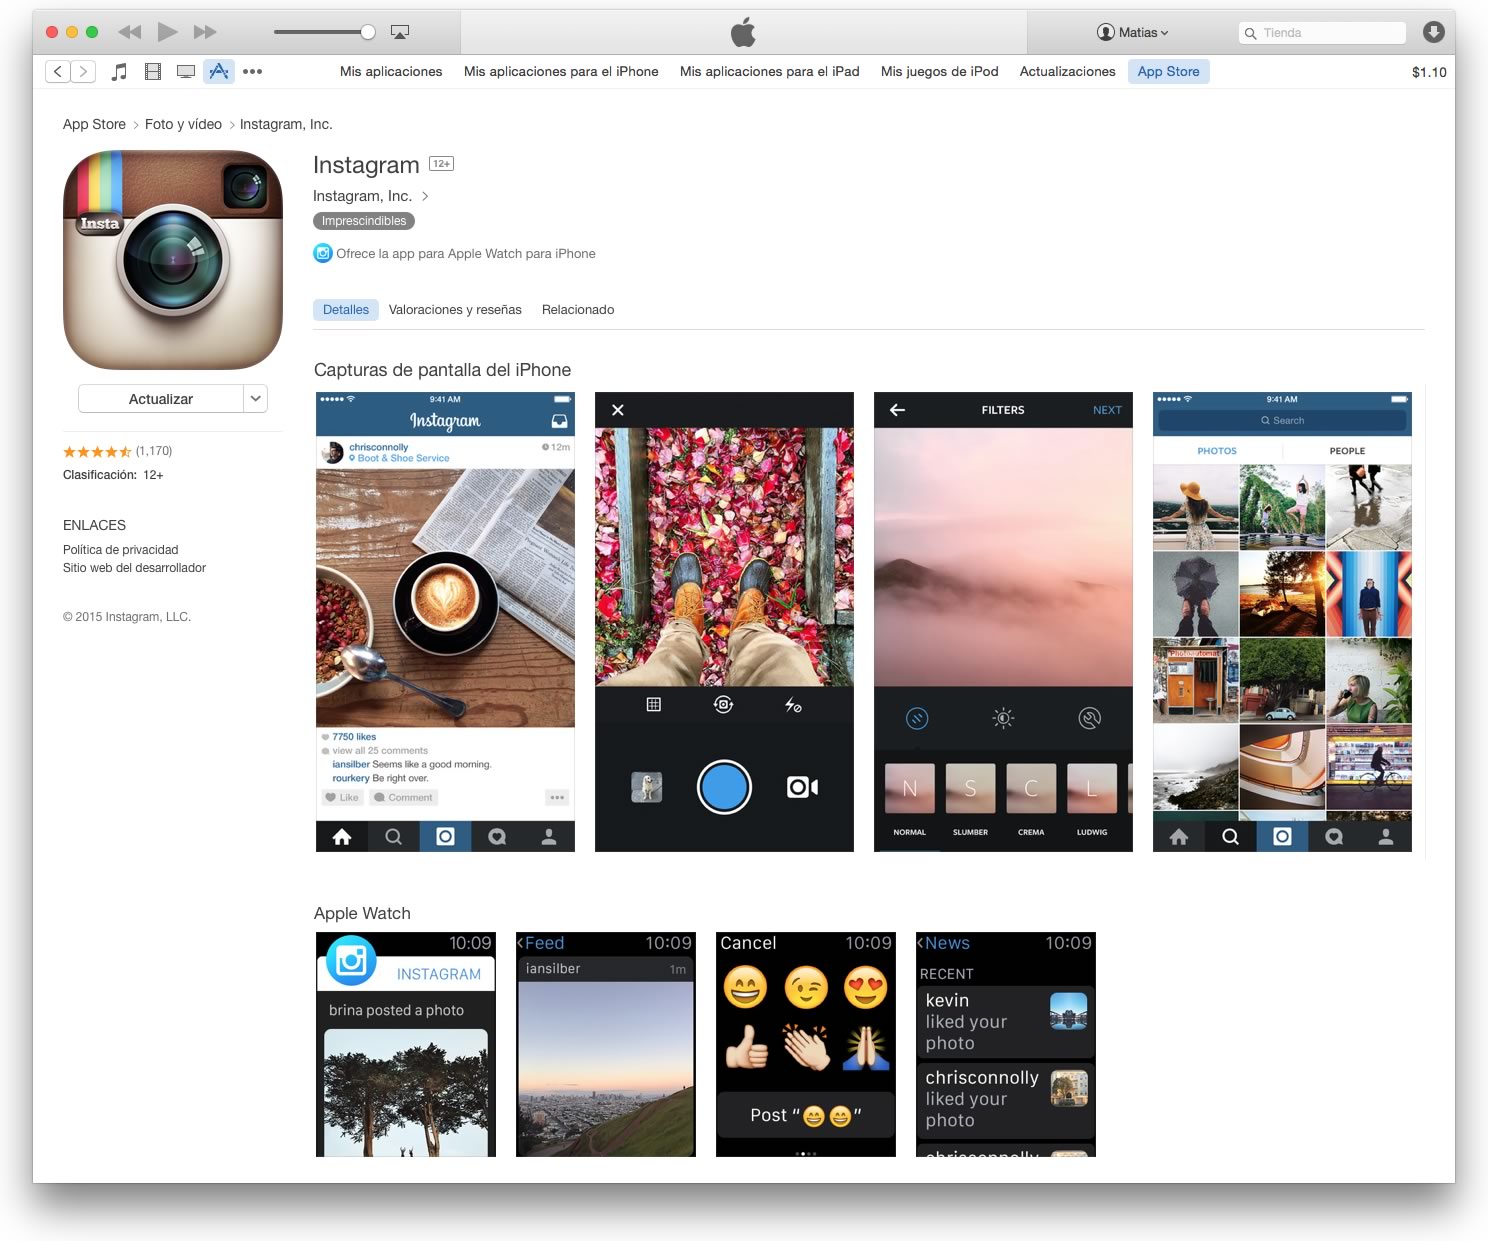1488x1241 pixels.
Task: Click Apple Watch Feed screenshot
Action: point(606,1045)
